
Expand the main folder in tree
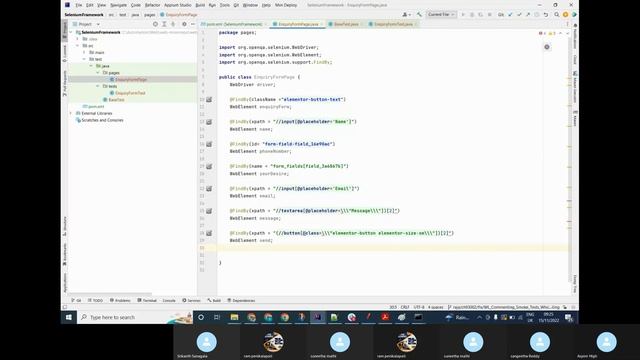coord(84,53)
